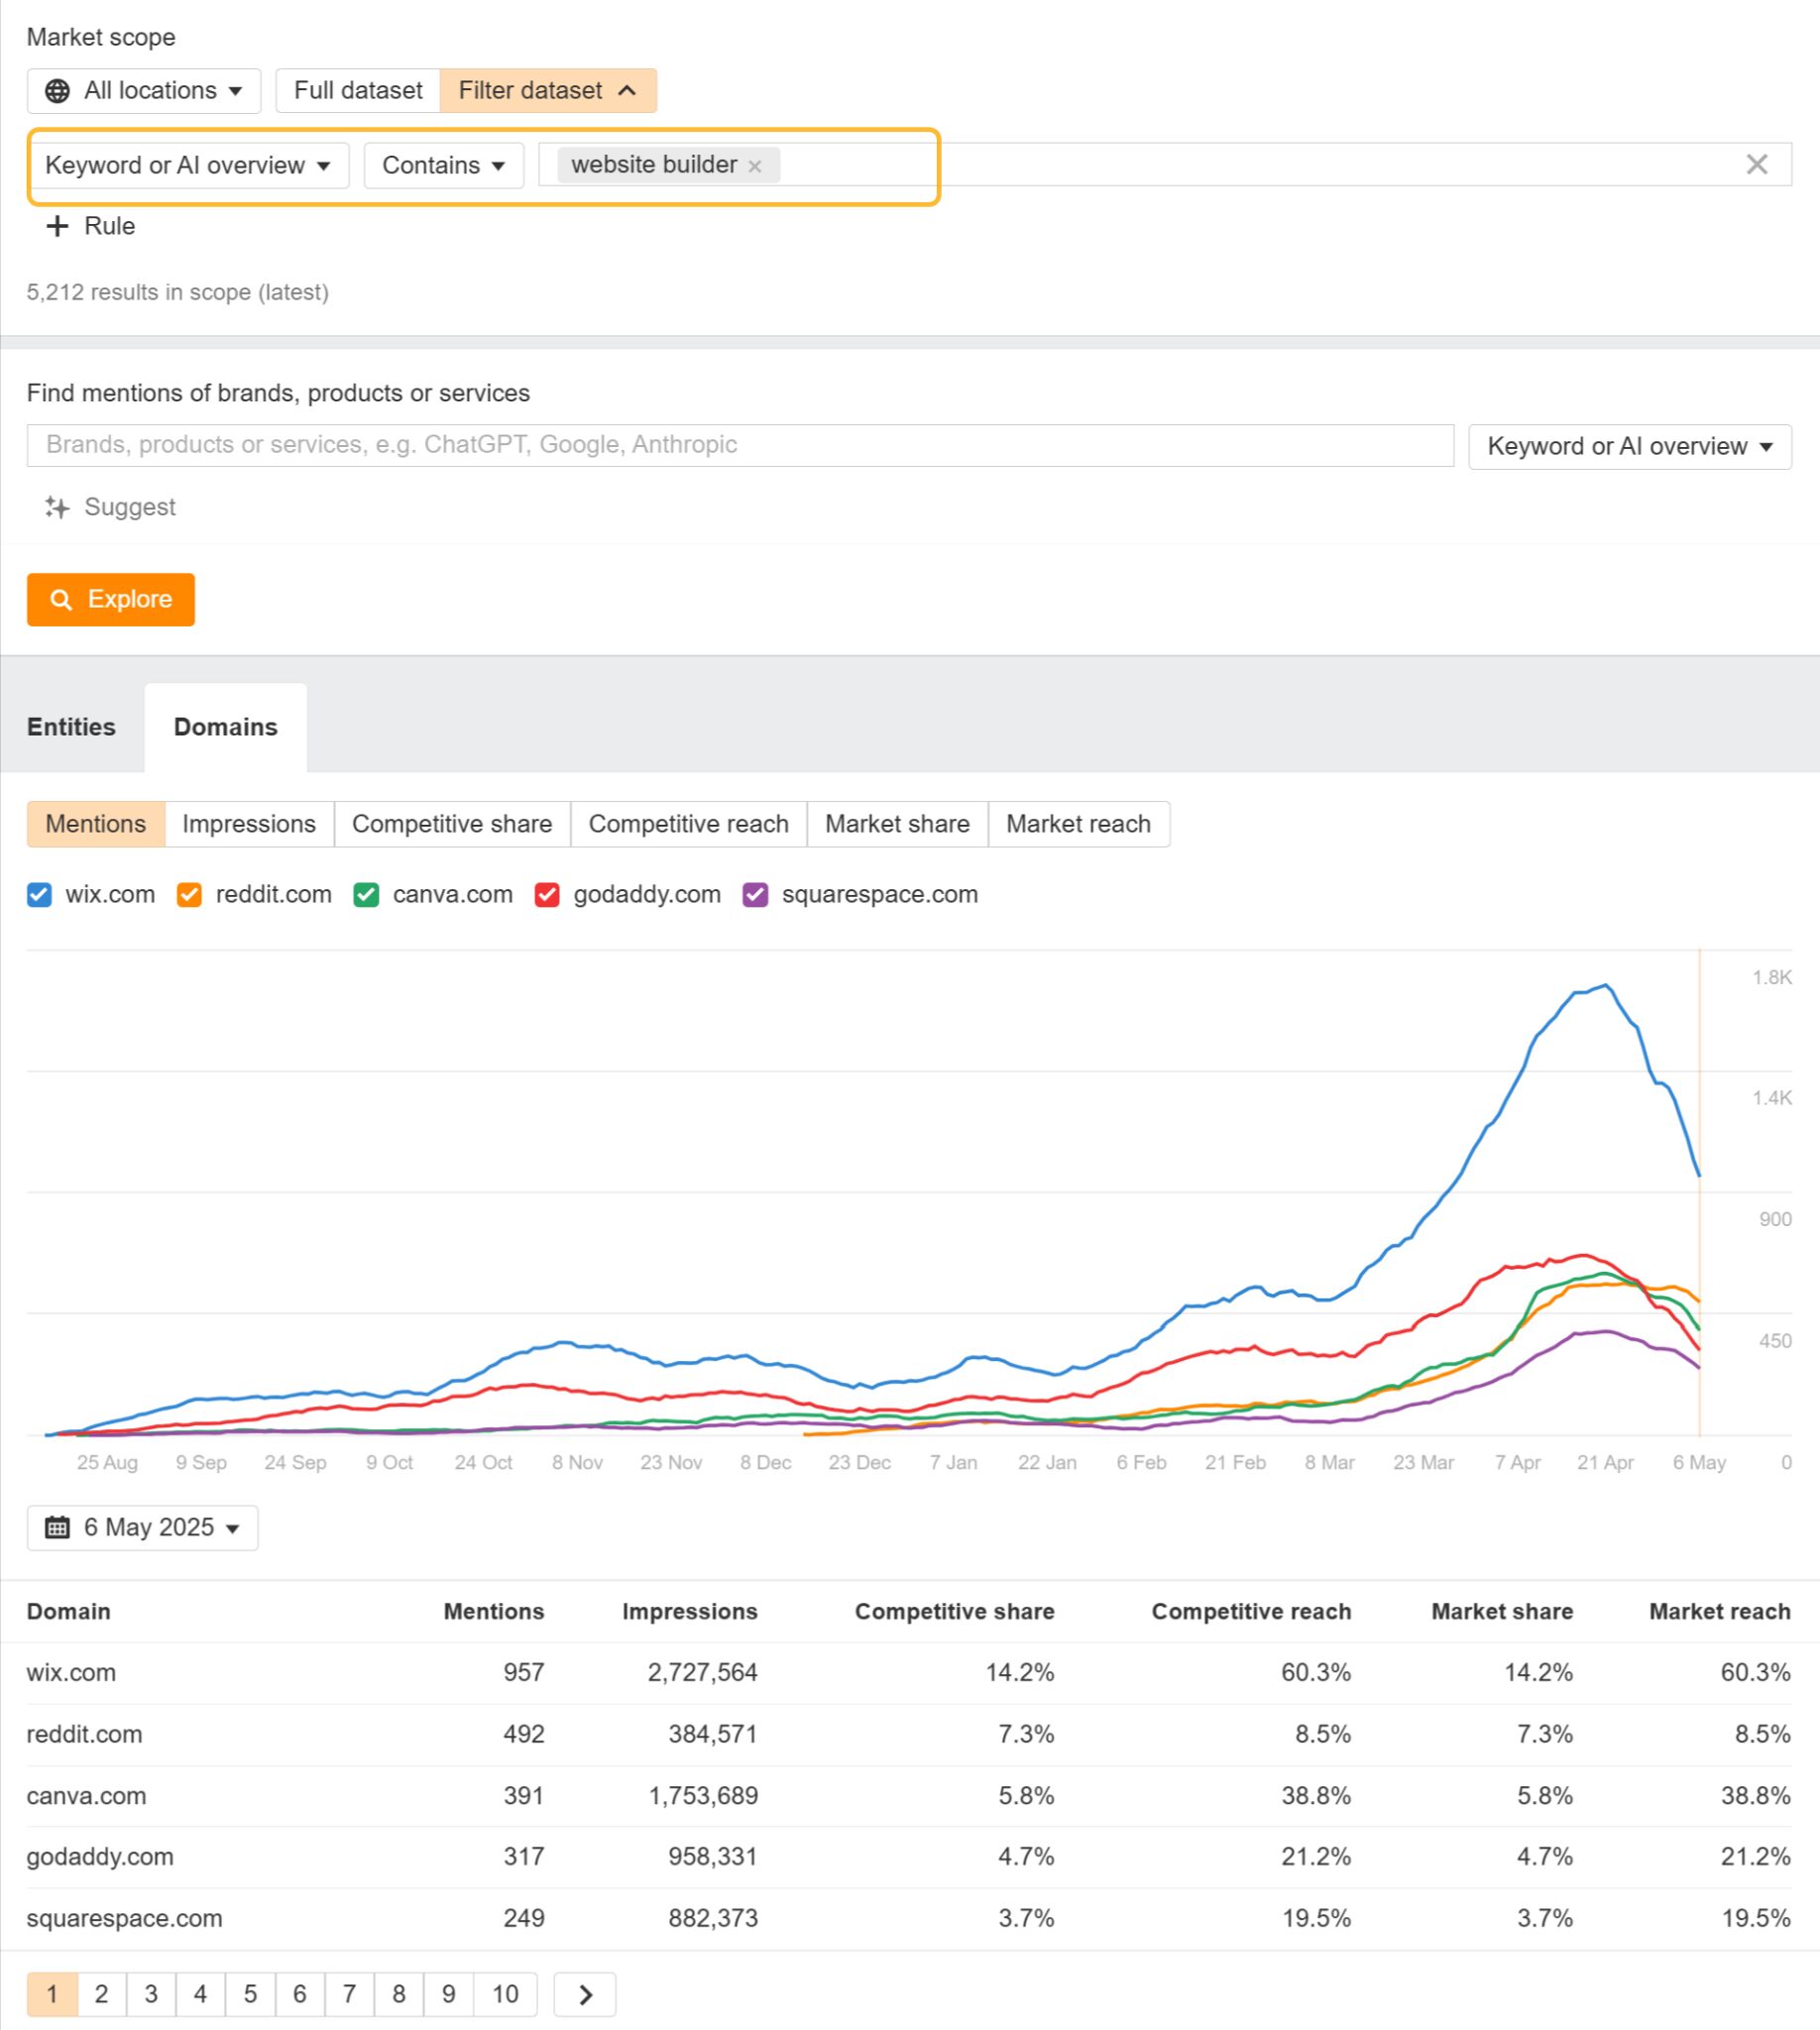Click the 6 May marker on chart timeline
1820x2030 pixels.
(x=1699, y=1462)
